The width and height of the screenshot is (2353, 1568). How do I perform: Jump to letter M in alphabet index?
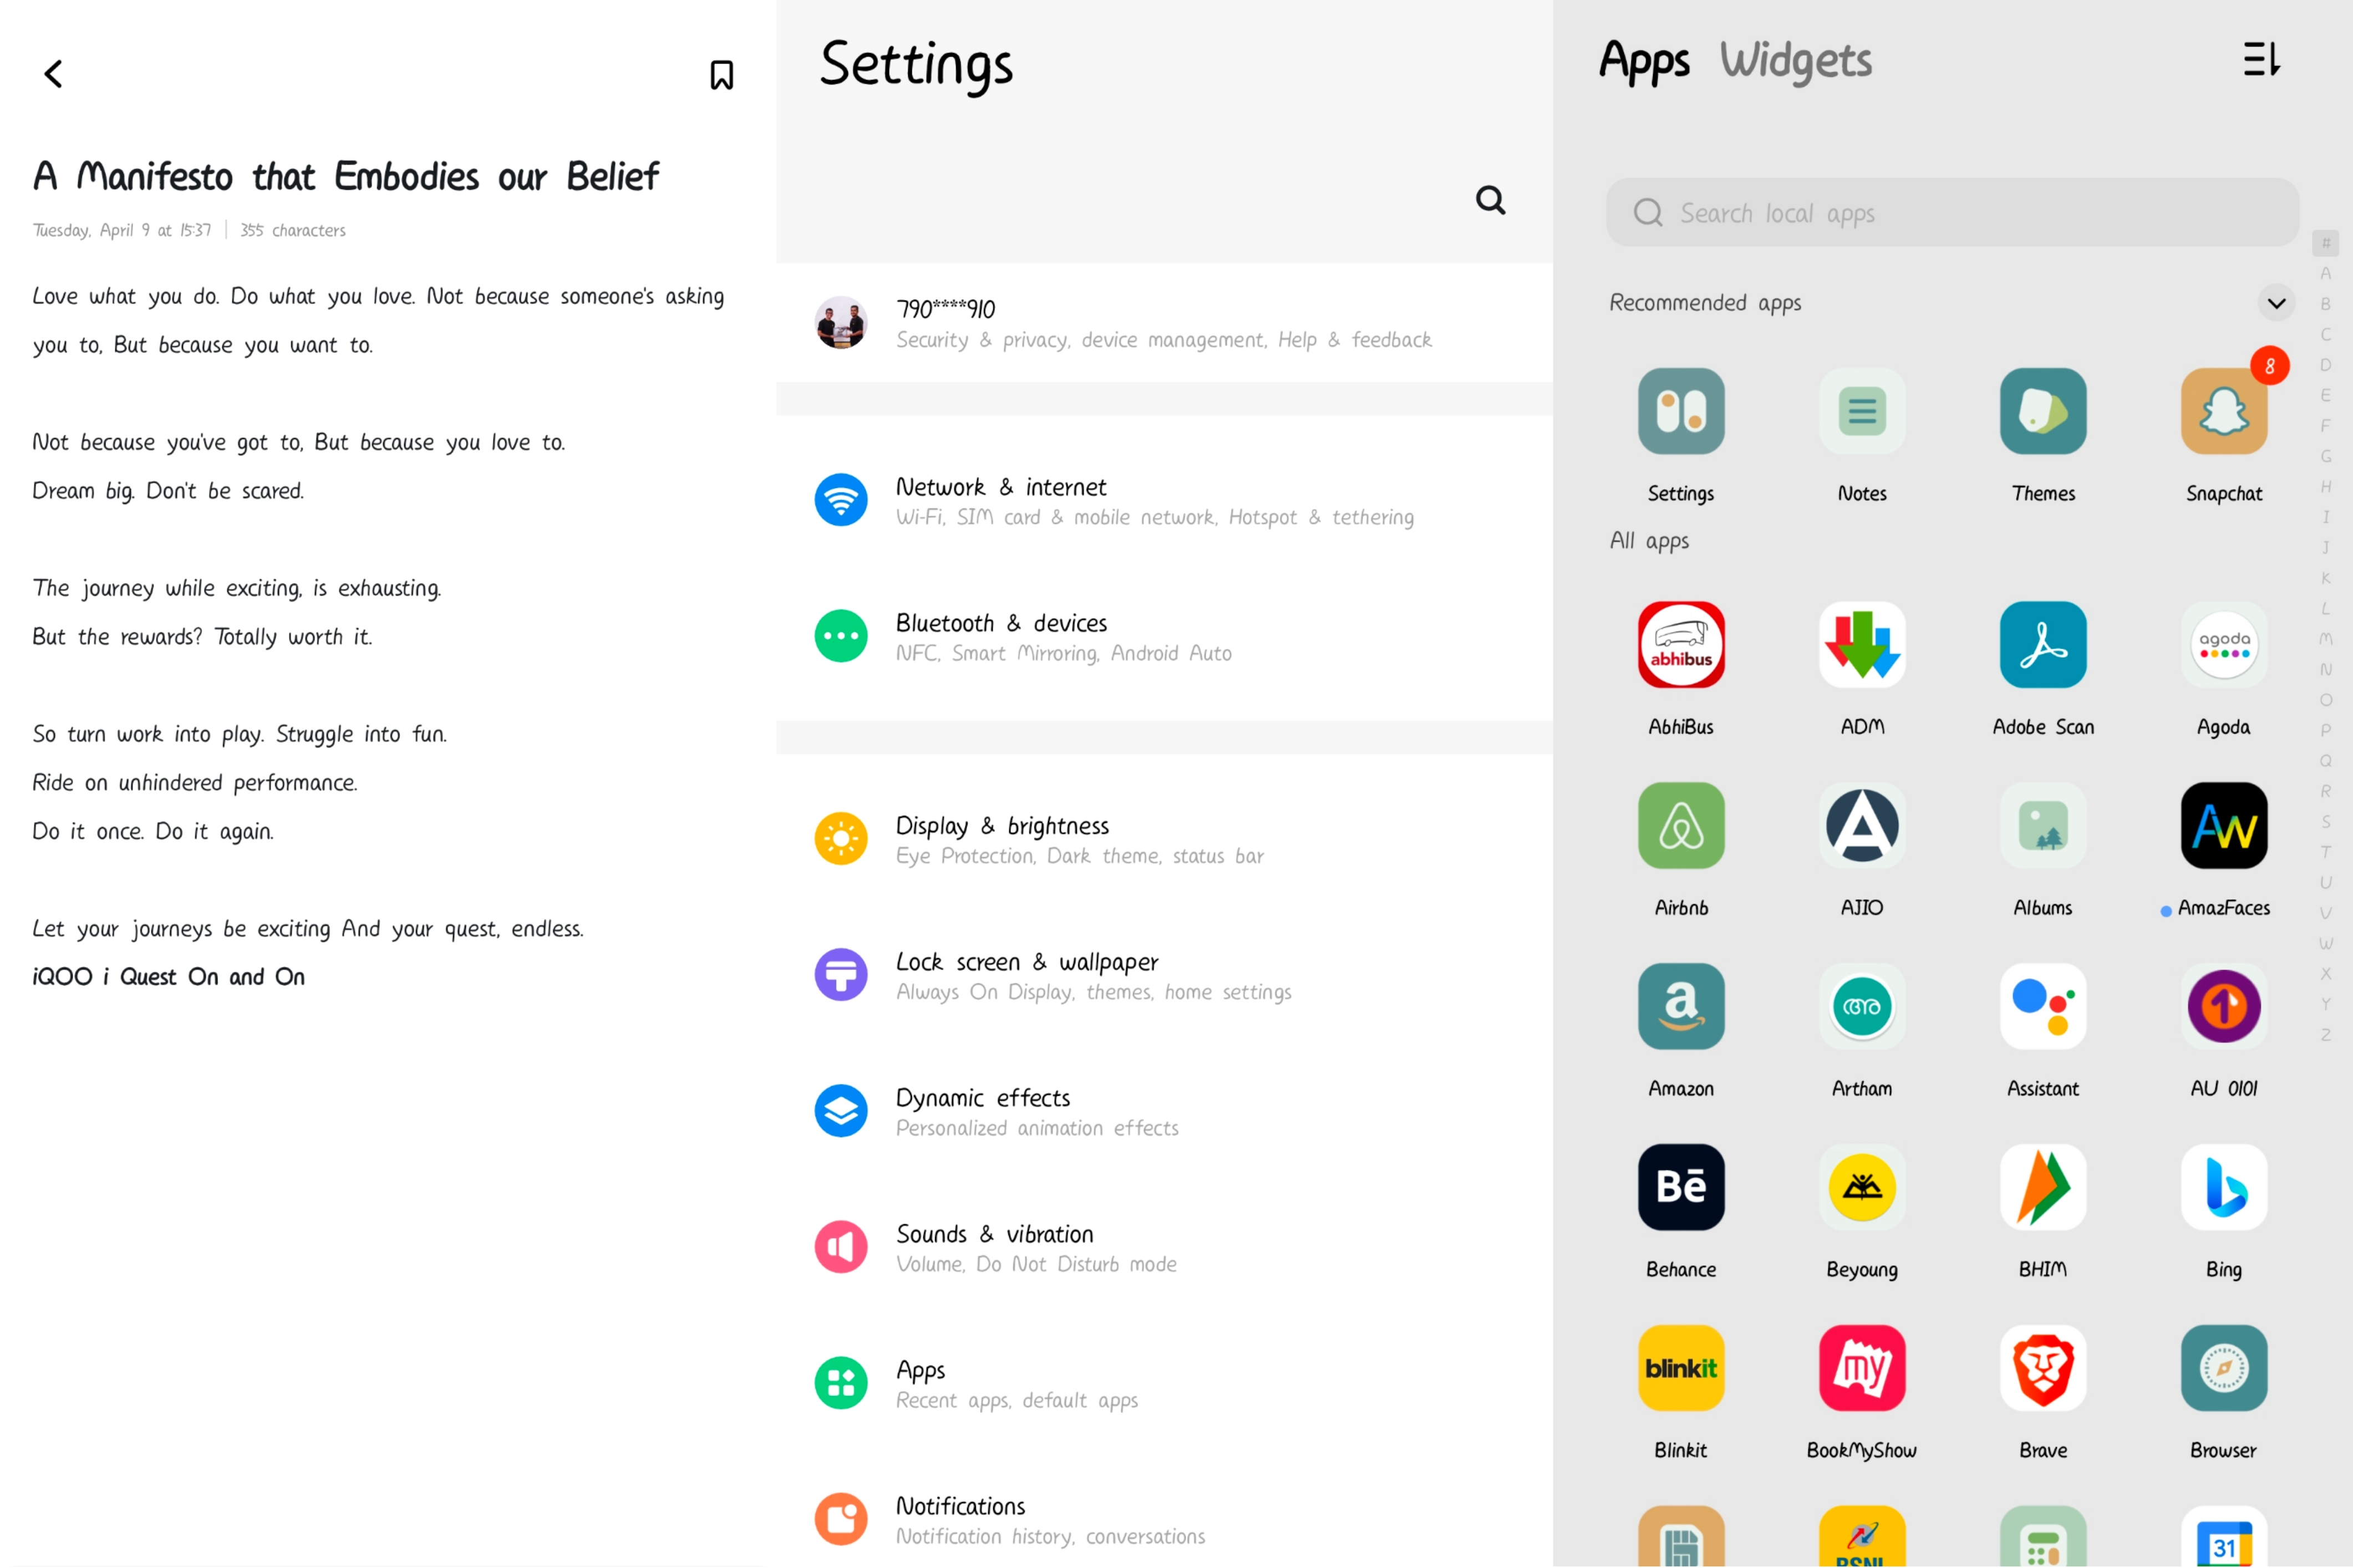point(2325,638)
